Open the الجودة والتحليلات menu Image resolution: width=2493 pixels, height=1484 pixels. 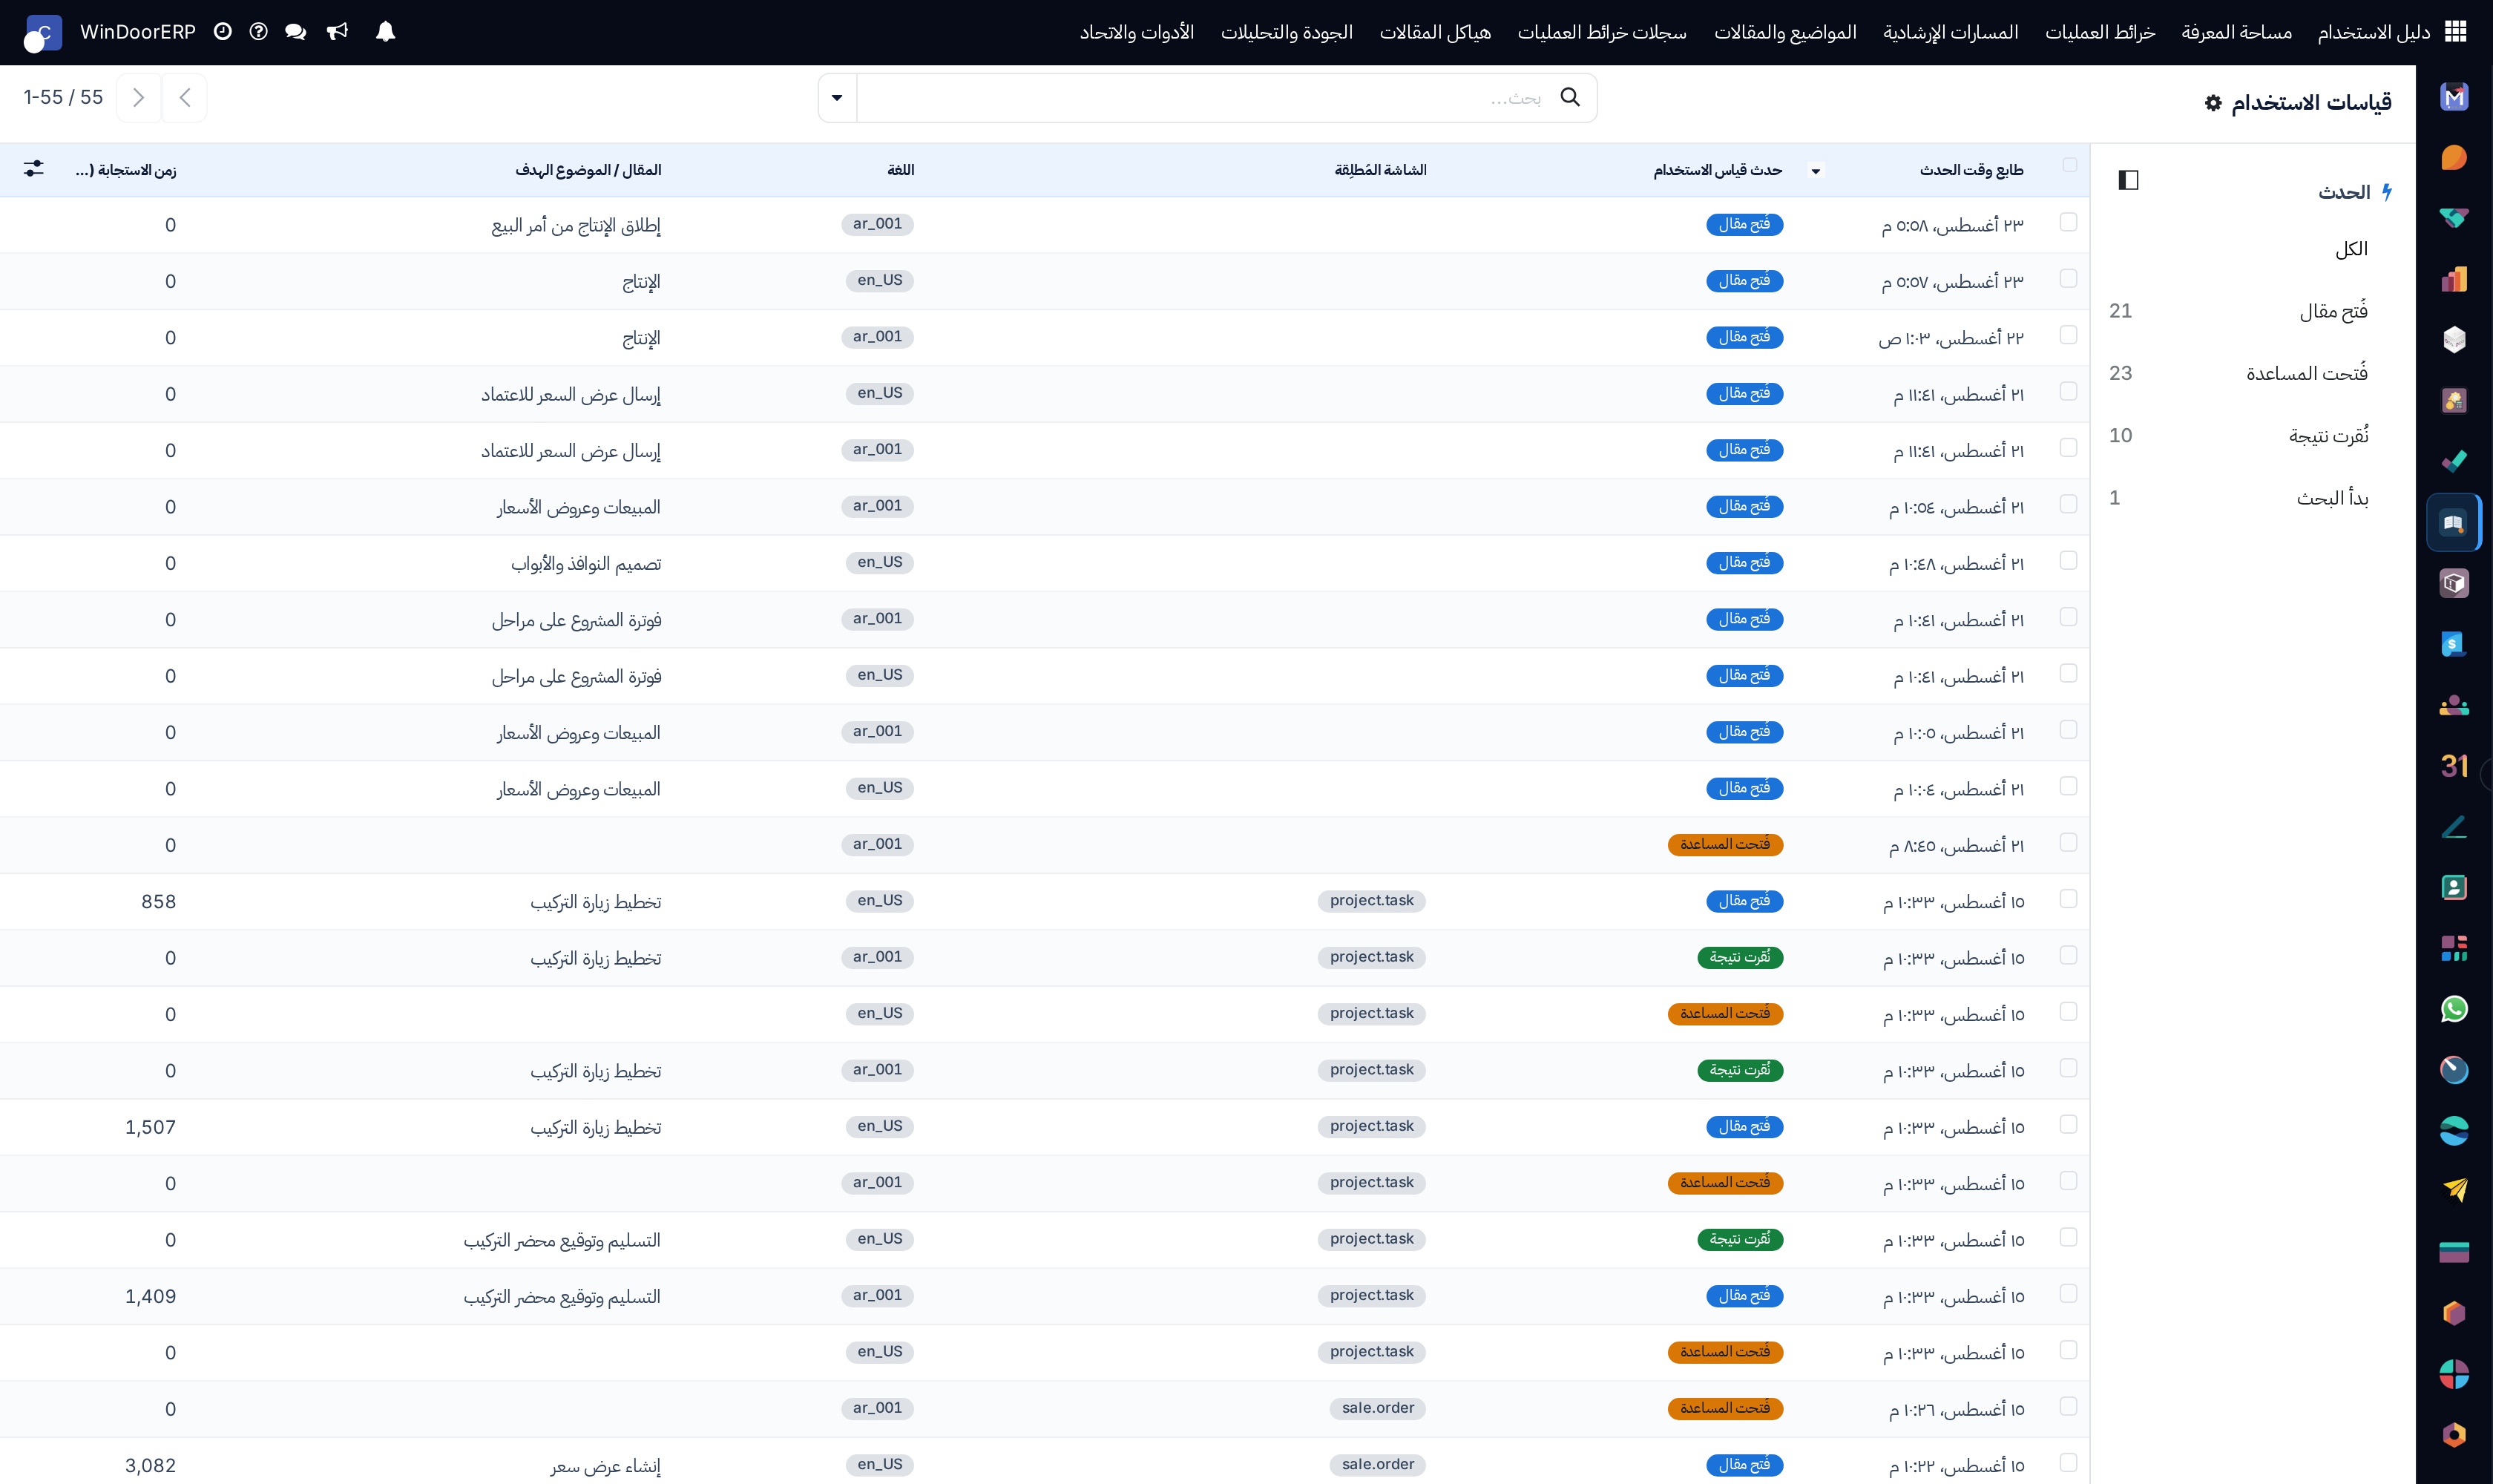click(x=1287, y=32)
